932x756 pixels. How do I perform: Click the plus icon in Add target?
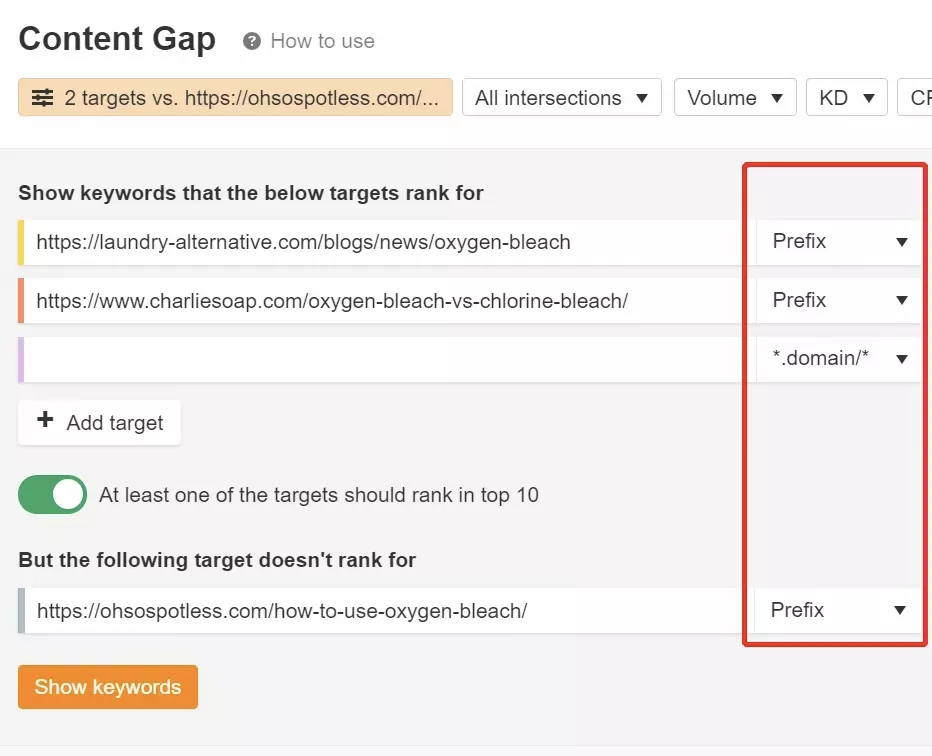pos(45,420)
